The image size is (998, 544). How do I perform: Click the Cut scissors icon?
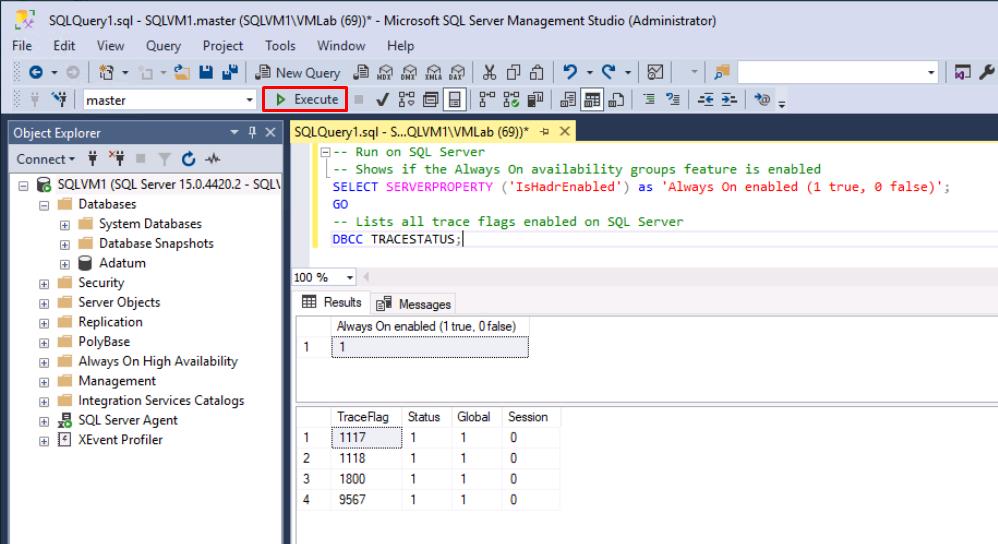pyautogui.click(x=489, y=73)
